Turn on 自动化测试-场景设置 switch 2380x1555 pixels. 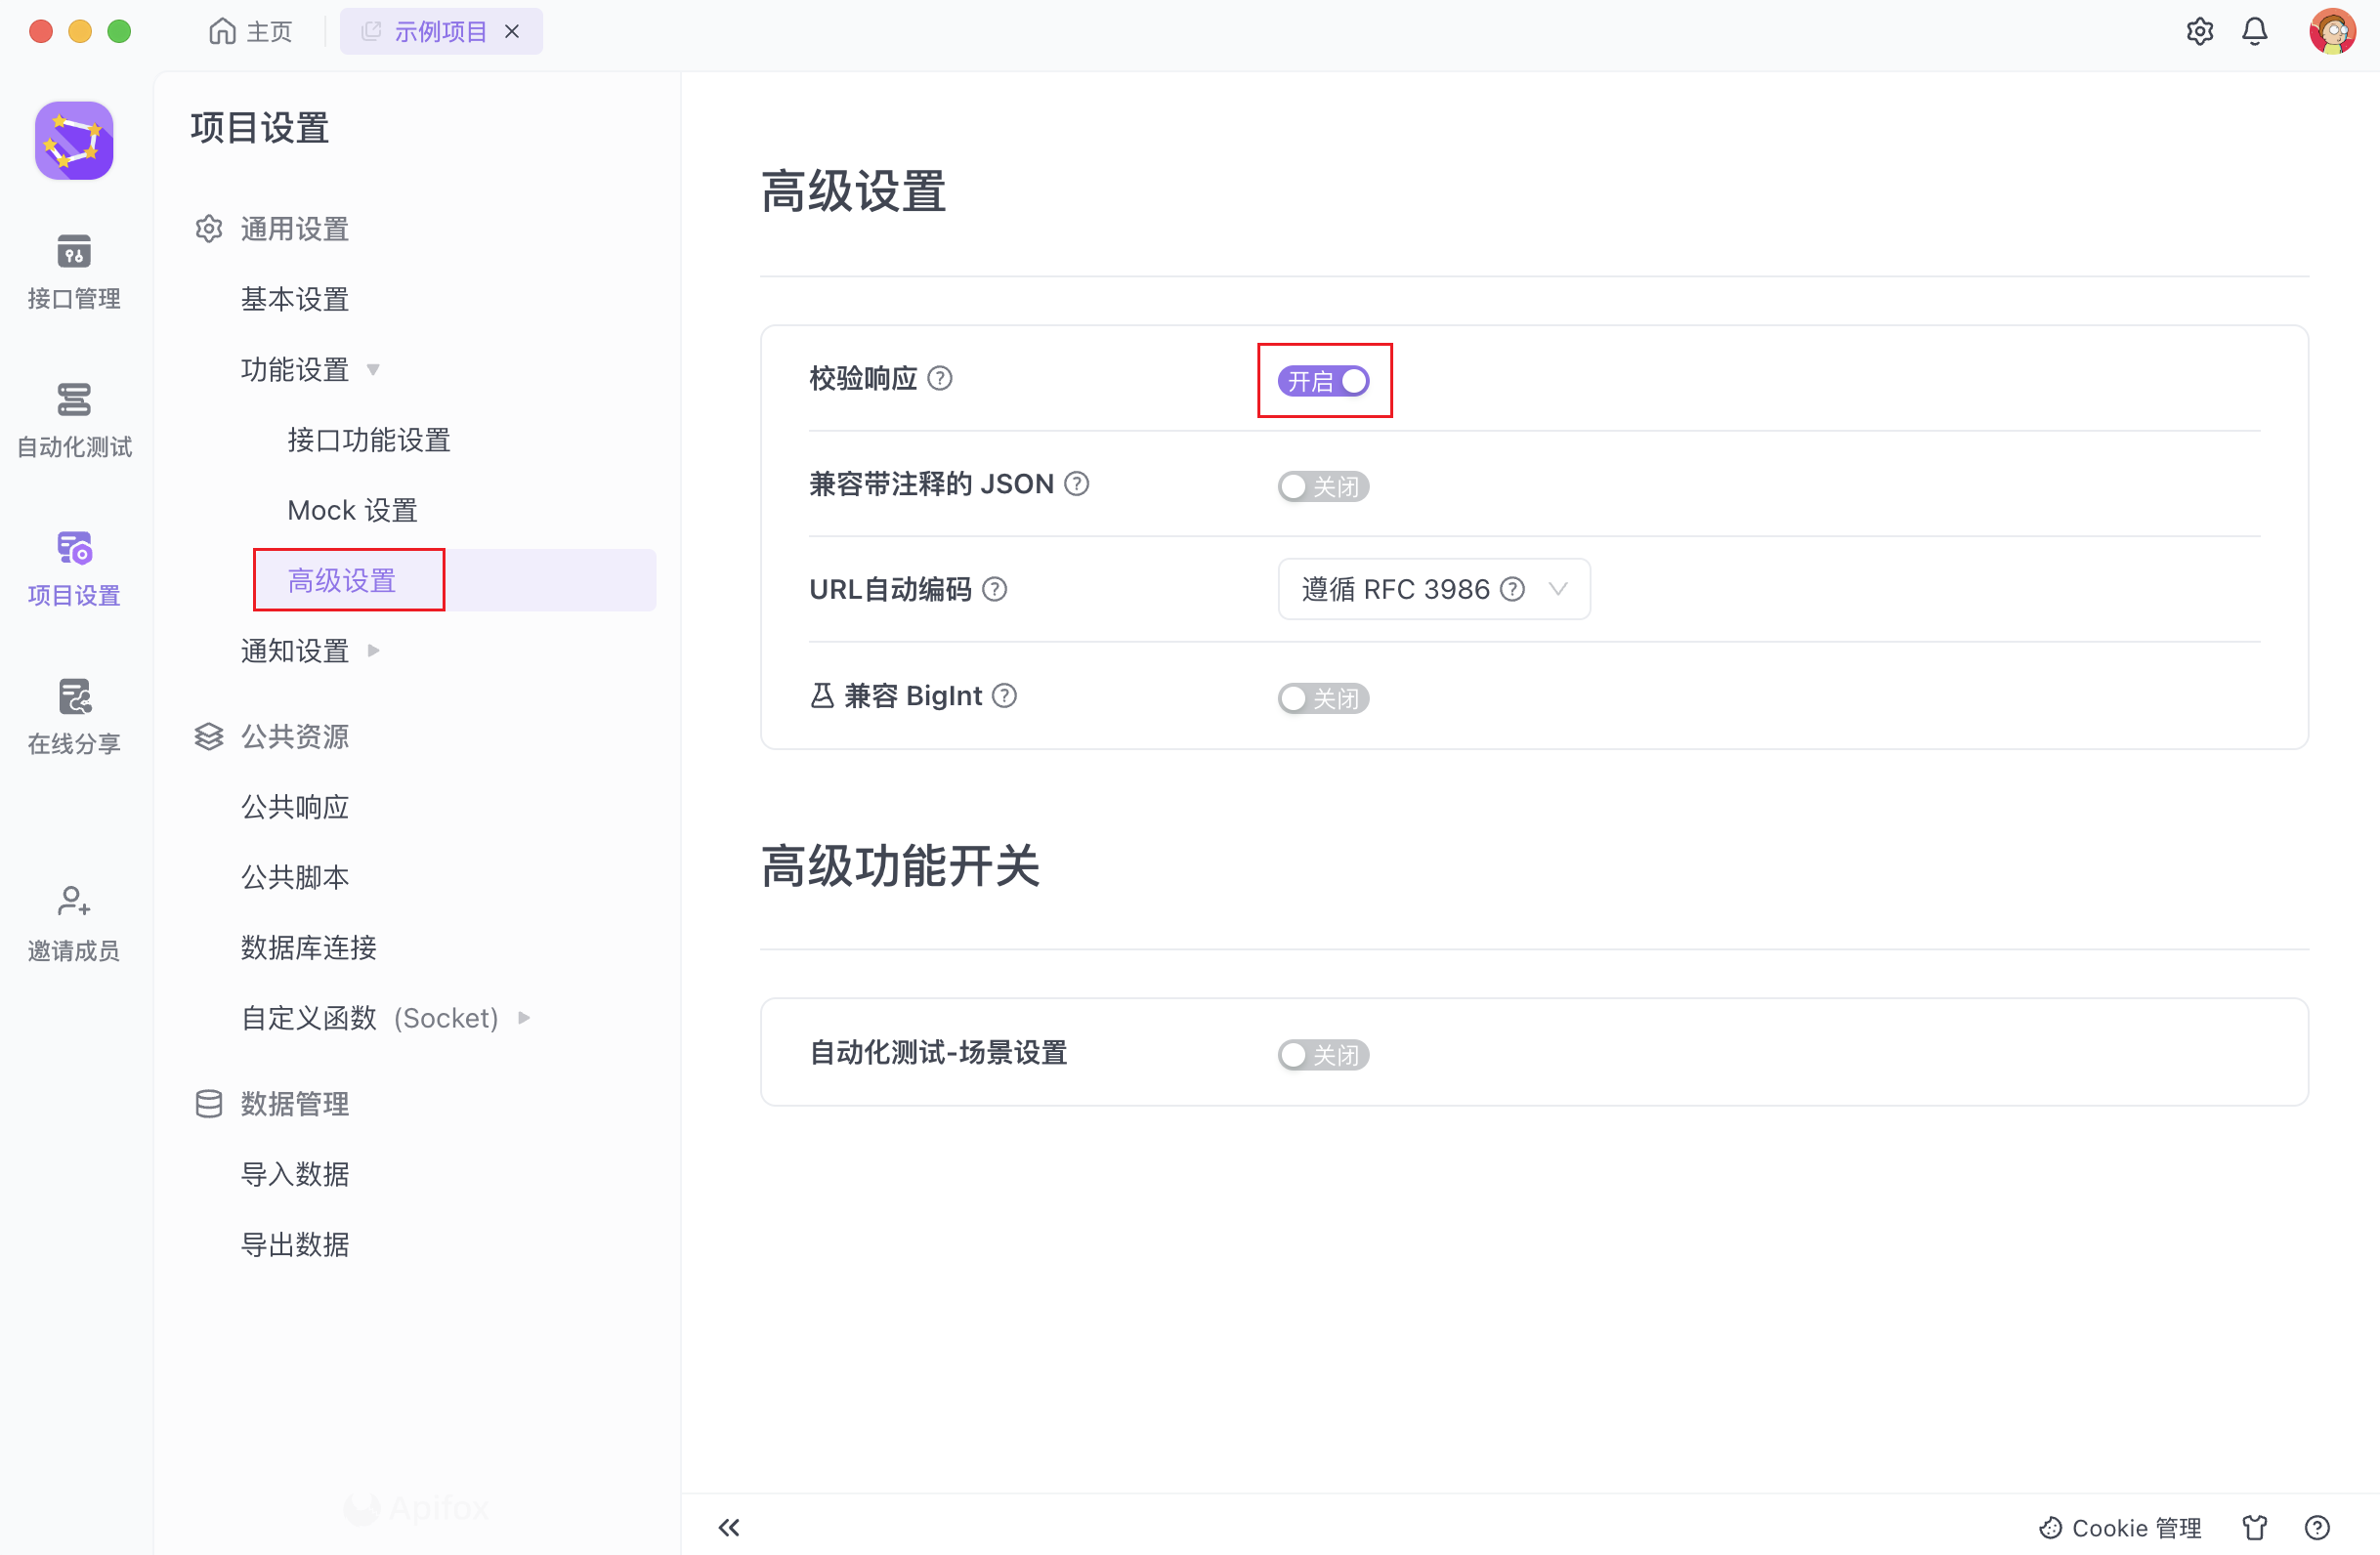tap(1322, 1054)
